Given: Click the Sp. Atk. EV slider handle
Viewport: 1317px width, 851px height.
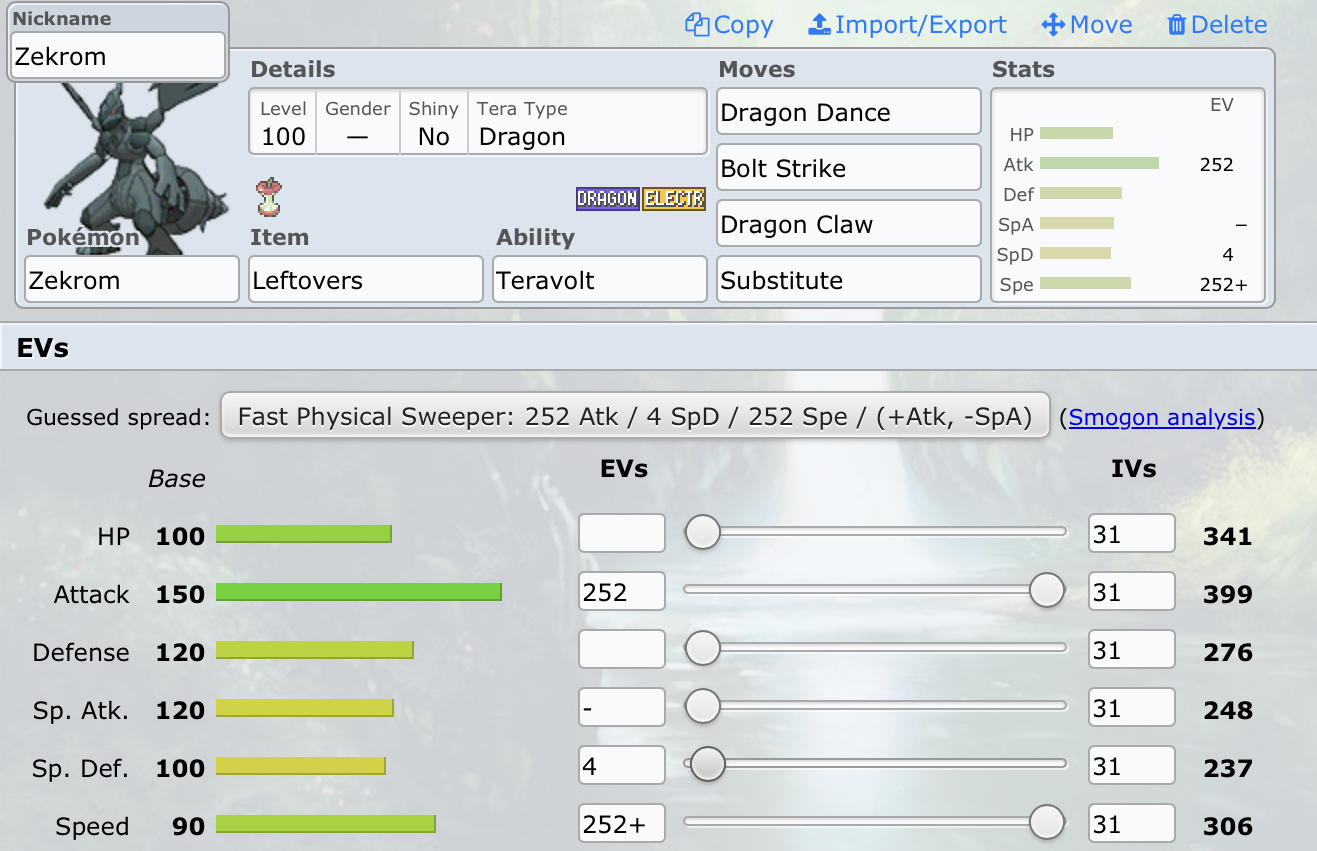Looking at the screenshot, I should [x=703, y=707].
